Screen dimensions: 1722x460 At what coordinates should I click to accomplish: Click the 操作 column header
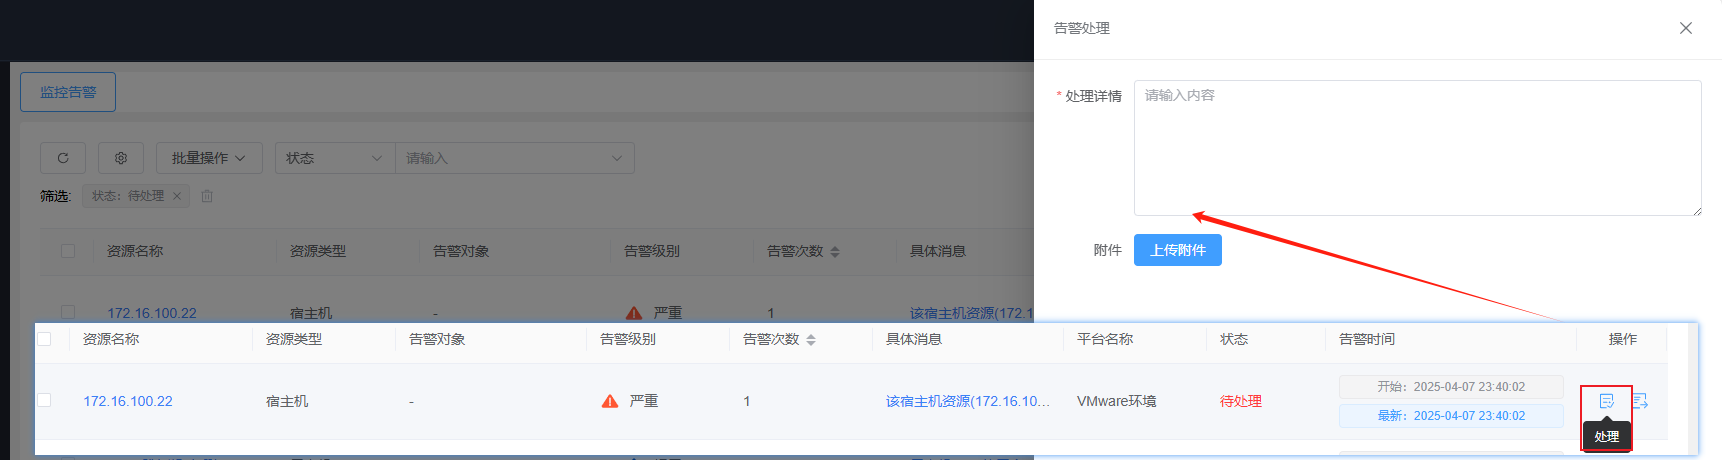pos(1623,339)
